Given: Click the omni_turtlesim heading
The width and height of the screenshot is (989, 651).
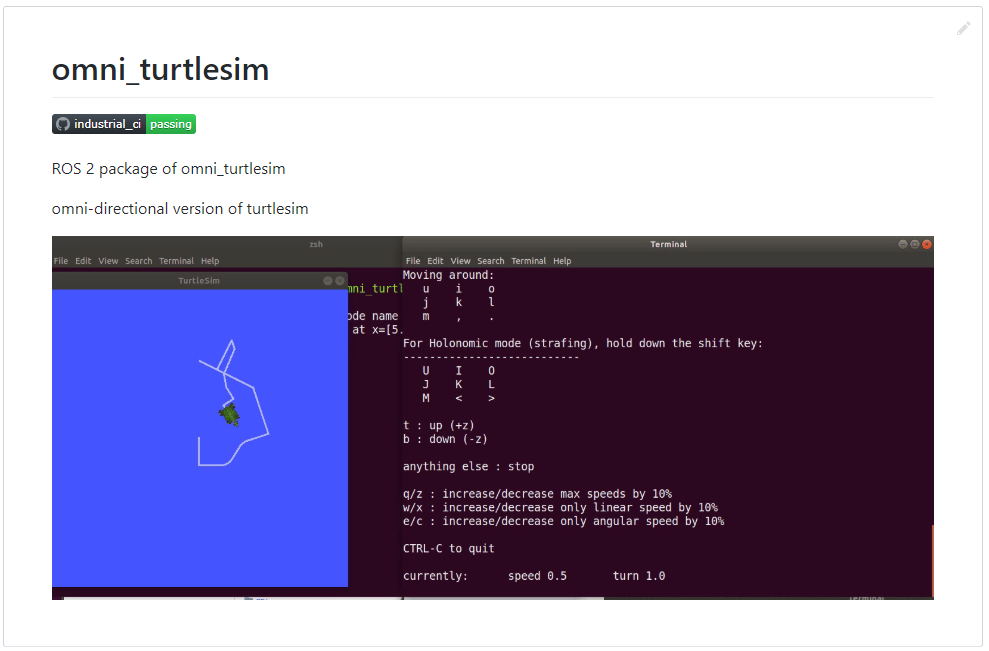Looking at the screenshot, I should 160,69.
